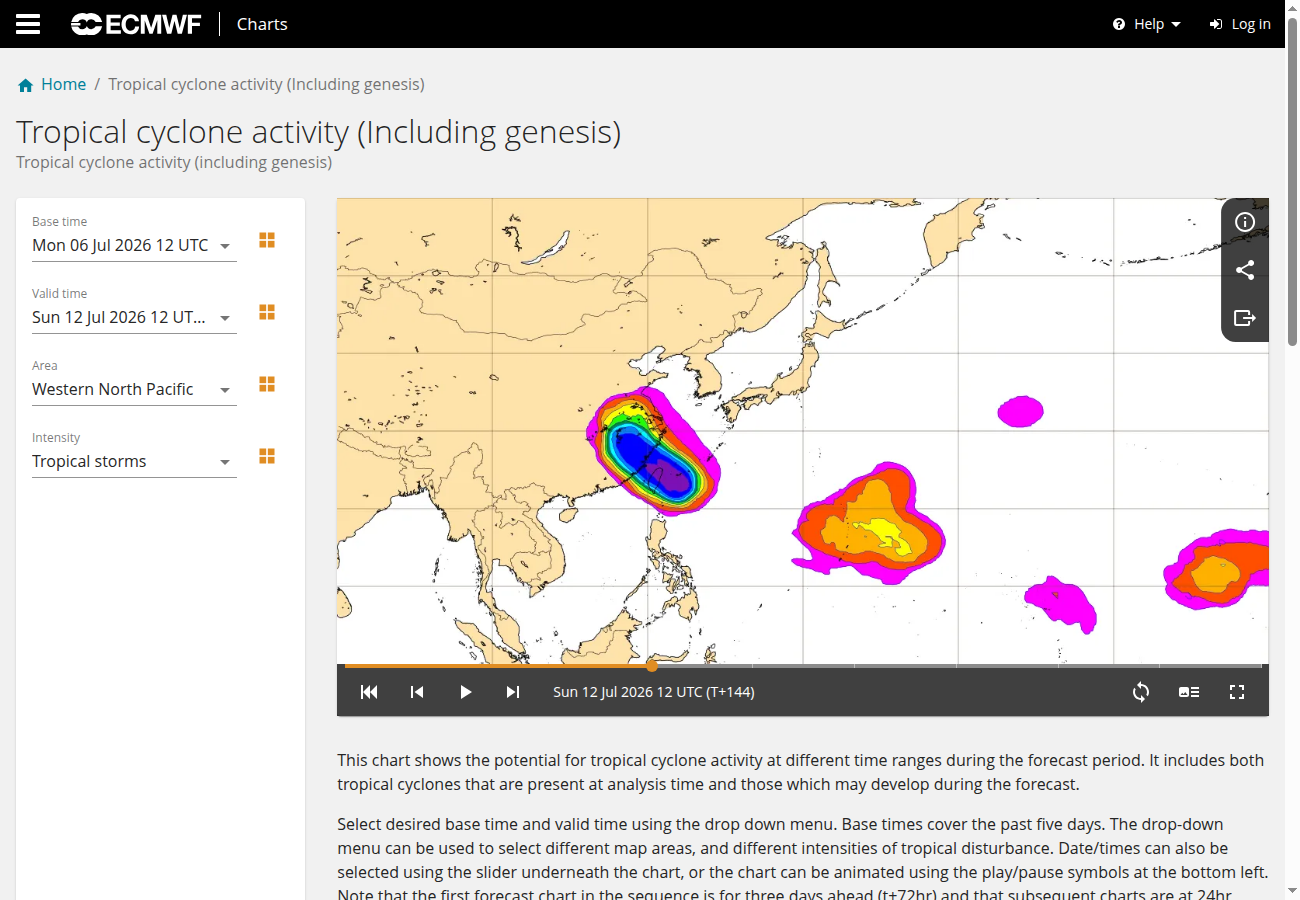Viewport: 1300px width, 900px height.
Task: Toggle fullscreen chart view
Action: coord(1237,692)
